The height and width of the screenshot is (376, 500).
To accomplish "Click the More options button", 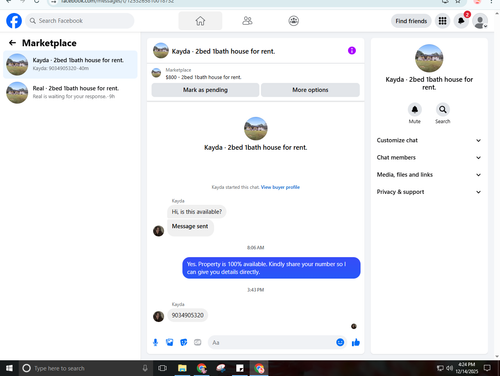I will point(310,90).
